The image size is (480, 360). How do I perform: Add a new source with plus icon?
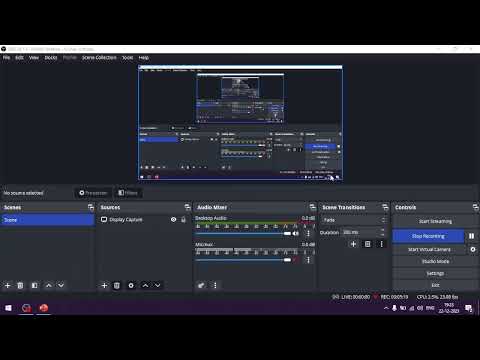click(104, 285)
